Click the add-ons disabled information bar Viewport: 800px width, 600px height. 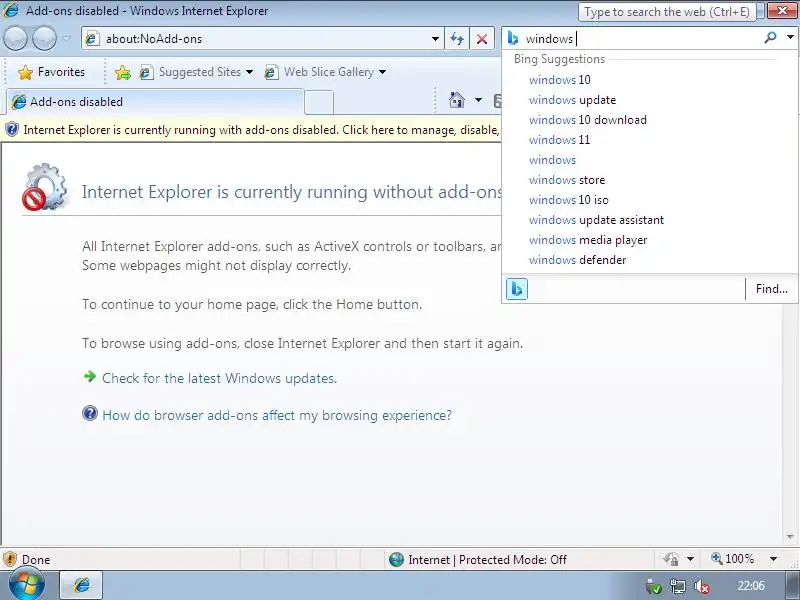[x=252, y=130]
